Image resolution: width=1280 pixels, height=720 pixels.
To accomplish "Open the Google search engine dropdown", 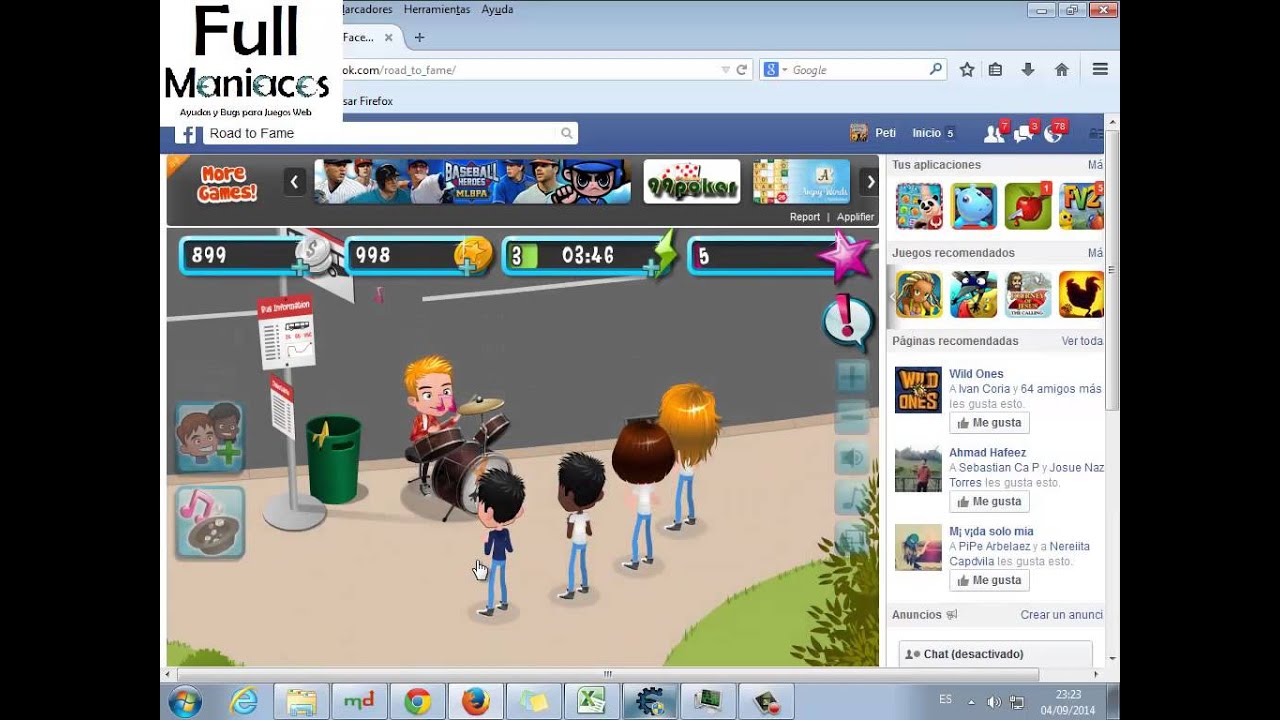I will pos(775,69).
